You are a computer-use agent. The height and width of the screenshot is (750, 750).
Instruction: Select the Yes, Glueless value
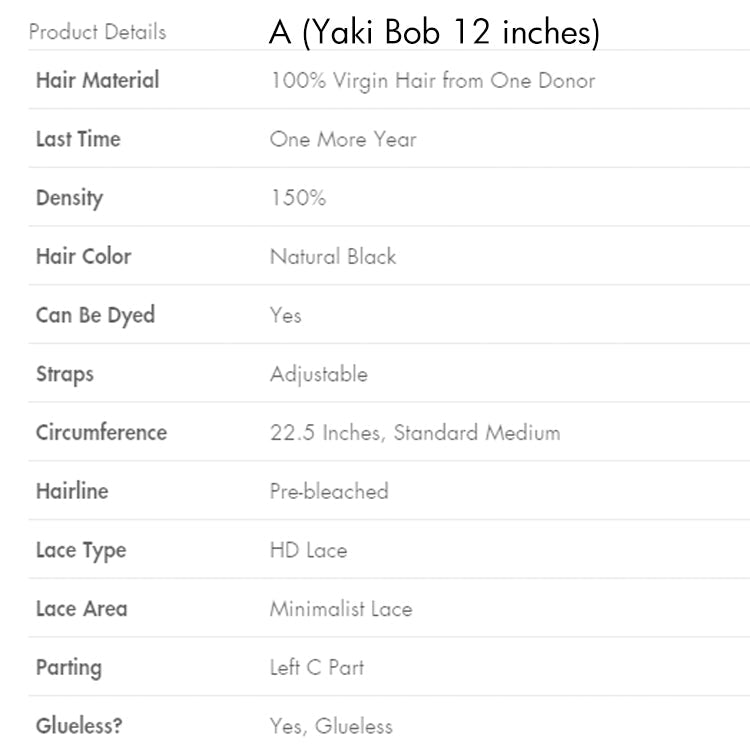pyautogui.click(x=331, y=726)
